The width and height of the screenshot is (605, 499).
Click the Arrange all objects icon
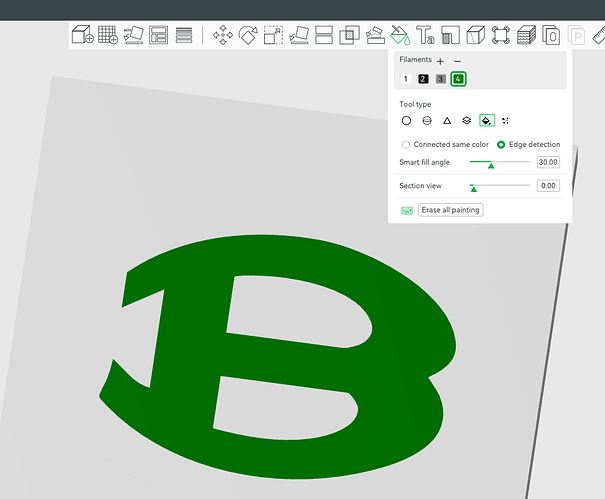pyautogui.click(x=159, y=35)
